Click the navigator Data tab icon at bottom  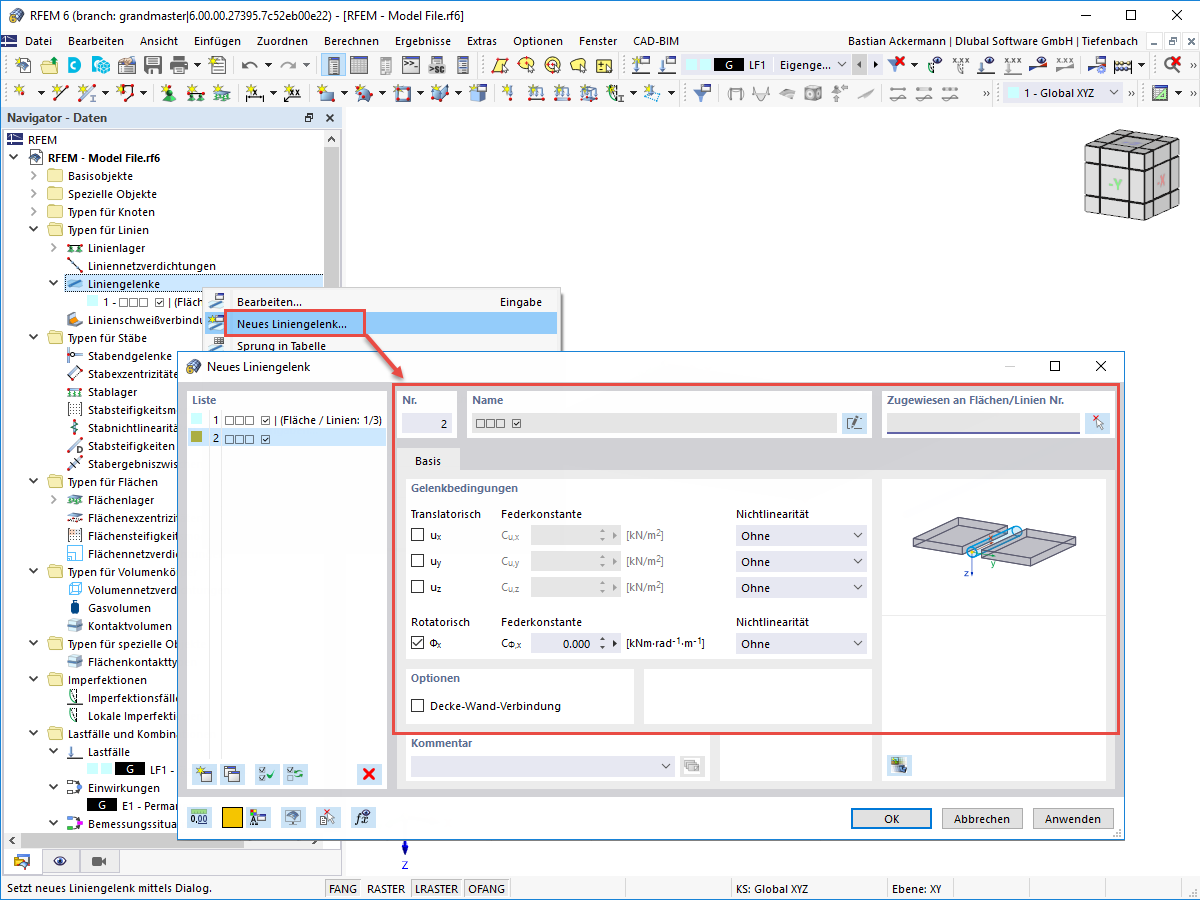(21, 860)
